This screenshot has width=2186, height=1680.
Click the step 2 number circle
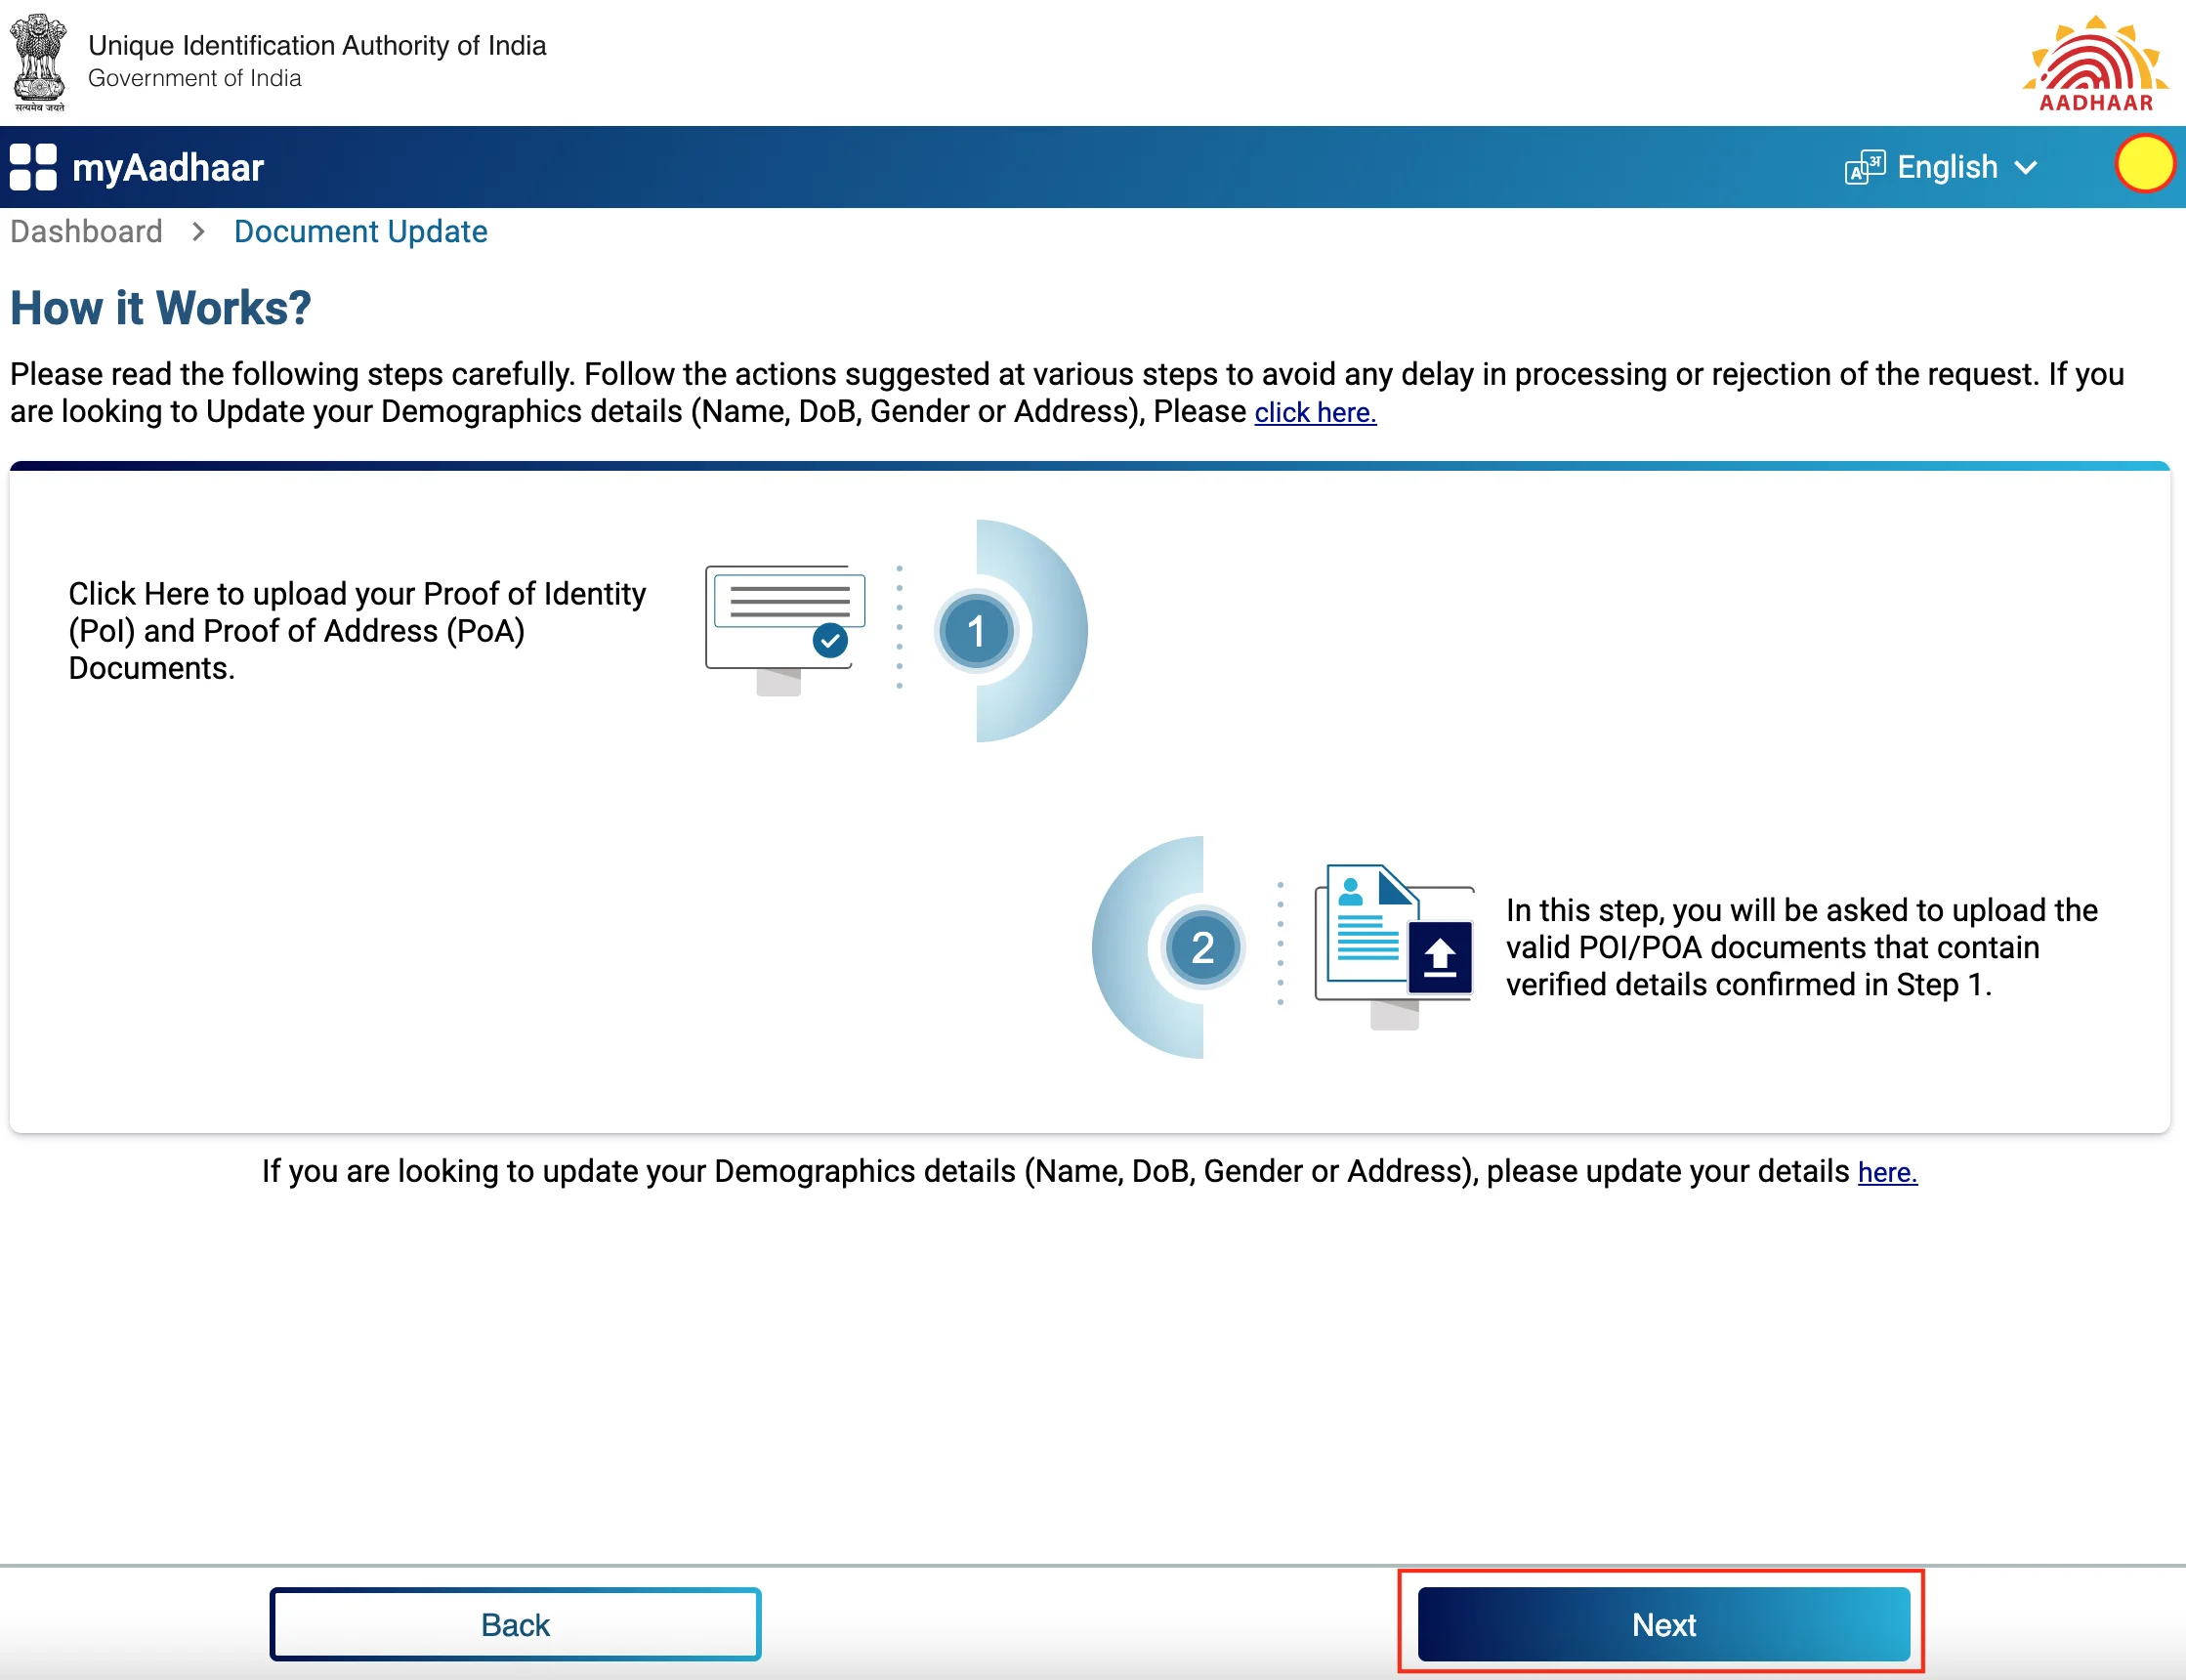pyautogui.click(x=1203, y=947)
